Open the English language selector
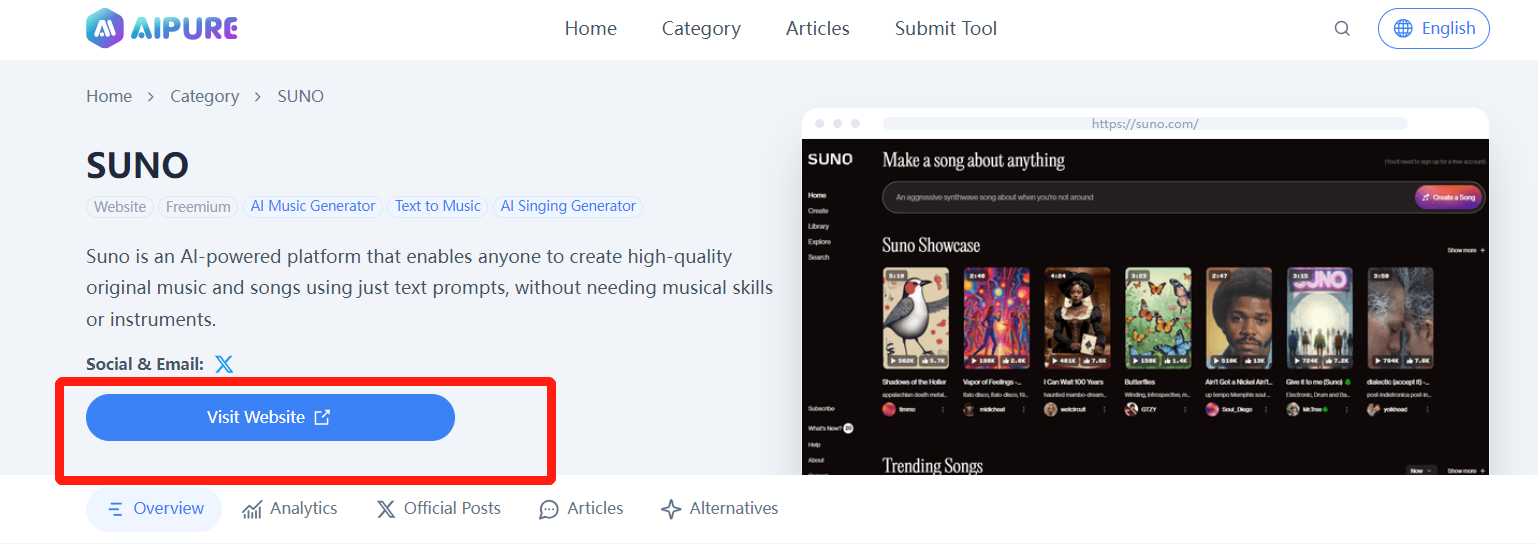1538x549 pixels. (1433, 28)
